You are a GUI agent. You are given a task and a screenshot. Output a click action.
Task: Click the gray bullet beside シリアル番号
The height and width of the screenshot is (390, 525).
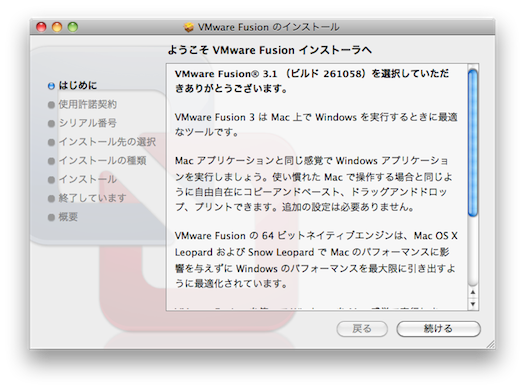click(51, 124)
